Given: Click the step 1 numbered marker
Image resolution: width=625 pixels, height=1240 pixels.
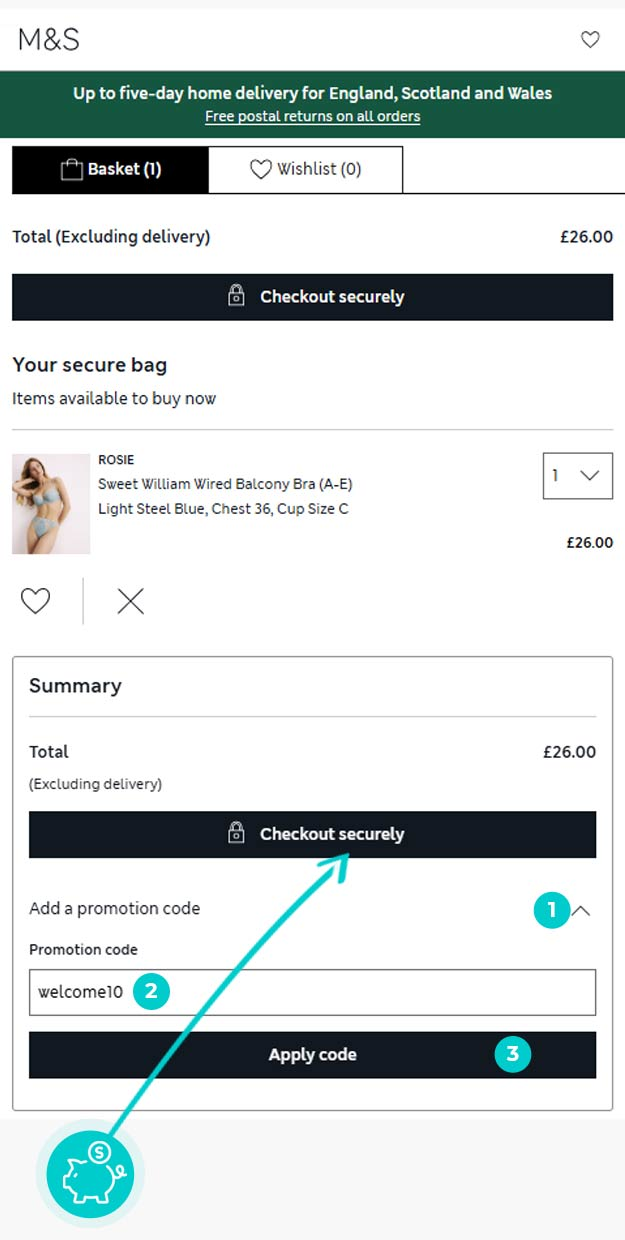Looking at the screenshot, I should point(551,910).
